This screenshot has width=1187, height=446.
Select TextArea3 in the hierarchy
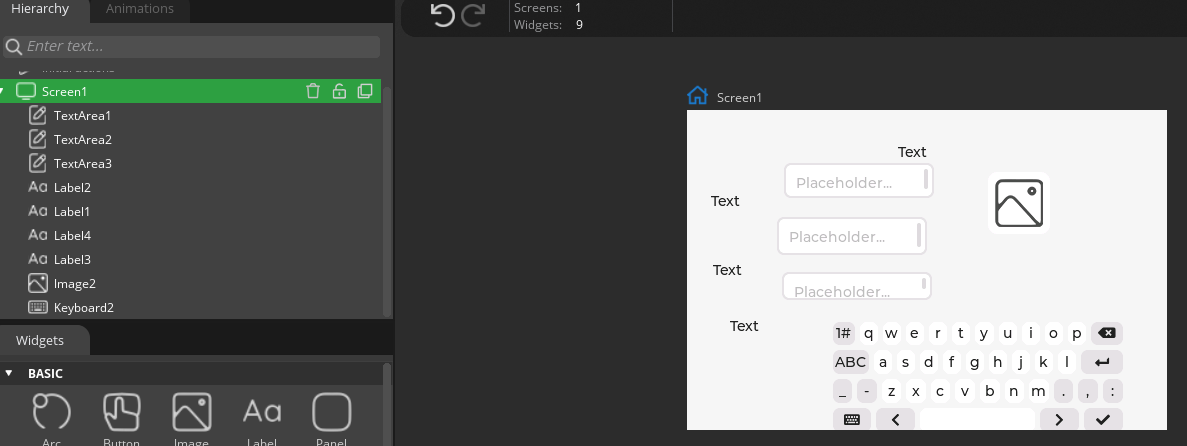click(x=83, y=164)
